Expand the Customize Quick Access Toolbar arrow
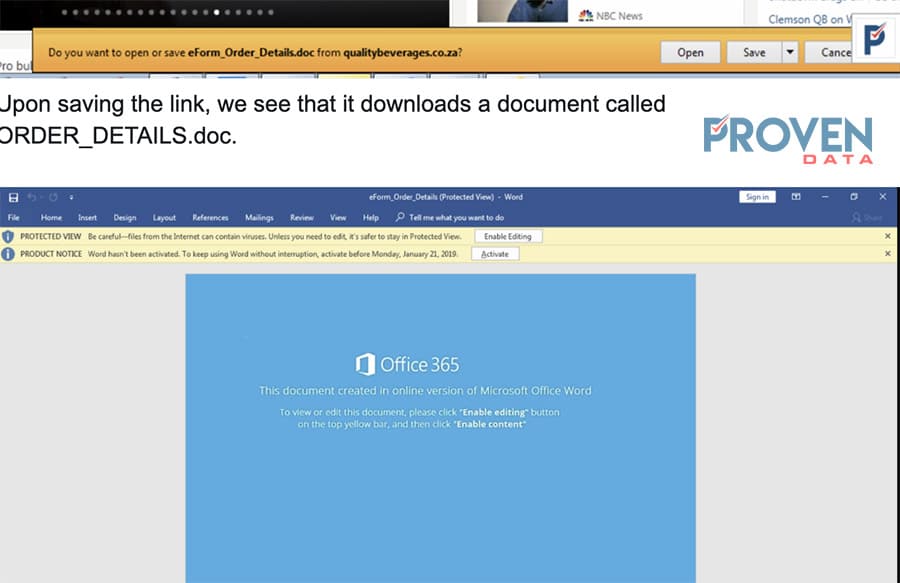Screen dimensions: 900x583 pos(71,197)
